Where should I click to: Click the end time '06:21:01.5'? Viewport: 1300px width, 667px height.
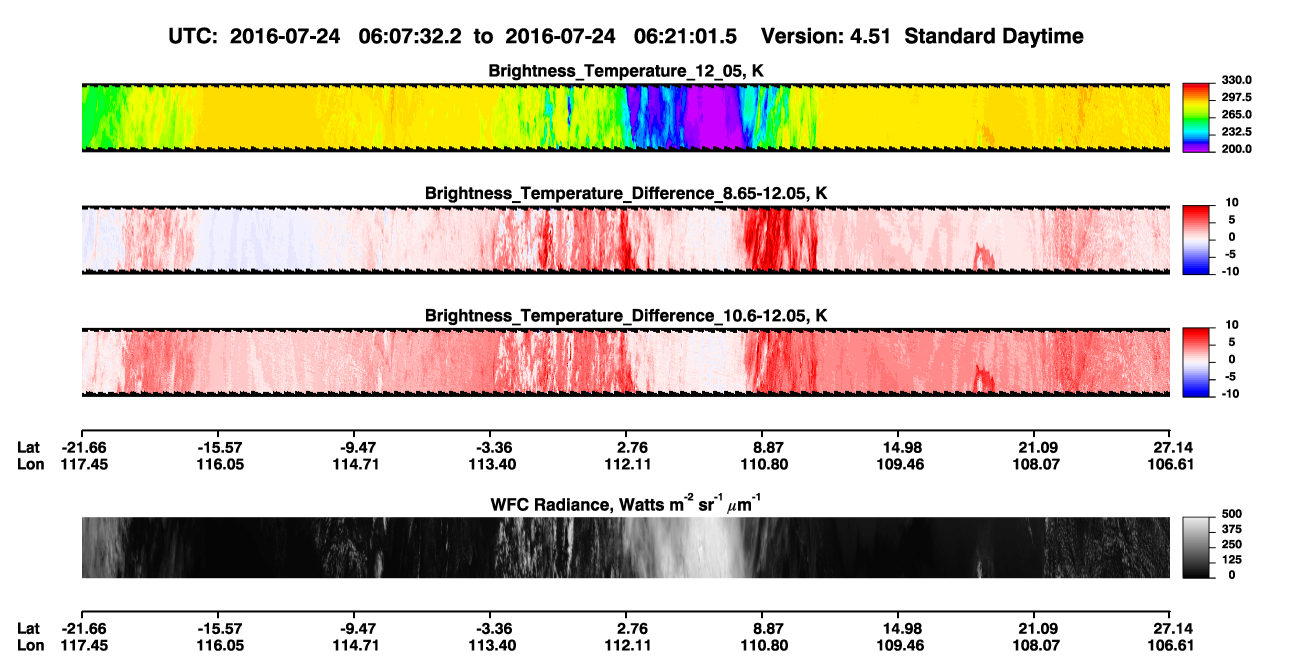pos(686,37)
